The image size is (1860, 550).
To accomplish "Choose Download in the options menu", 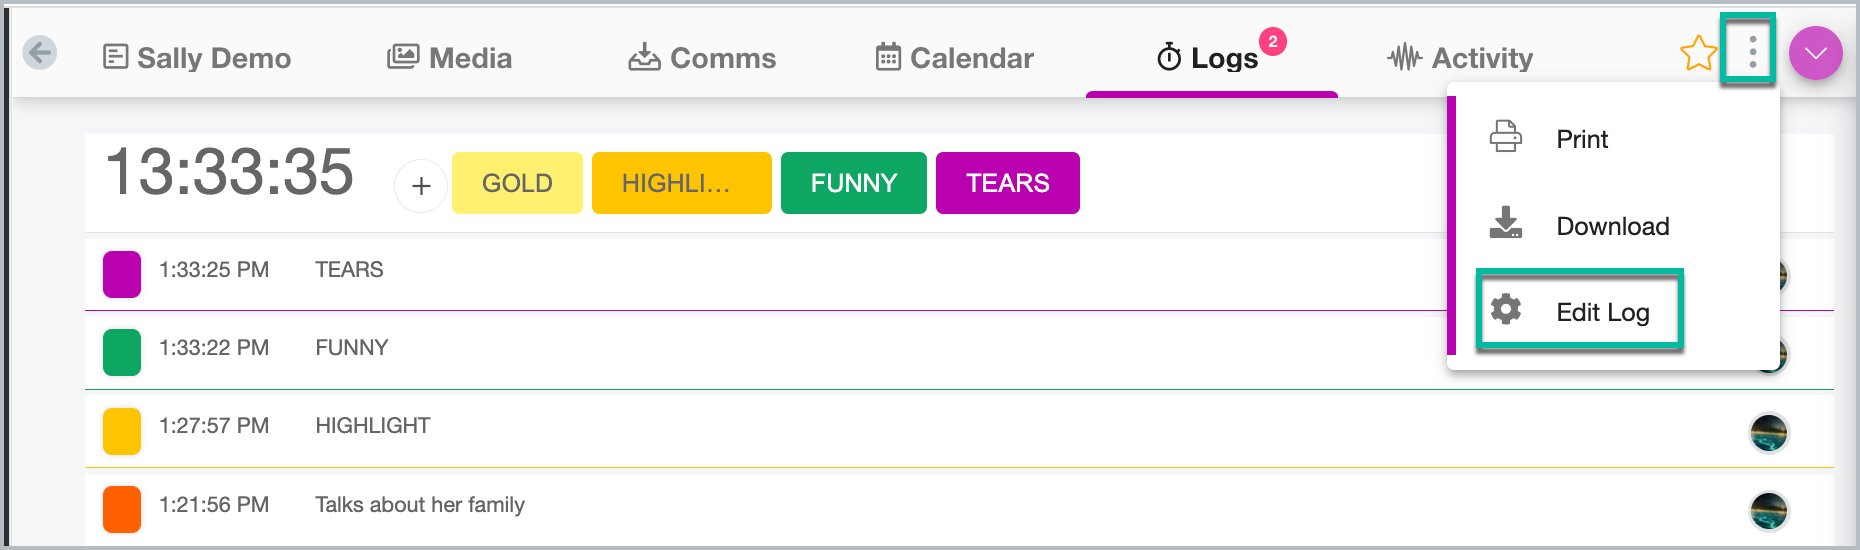I will [1611, 226].
